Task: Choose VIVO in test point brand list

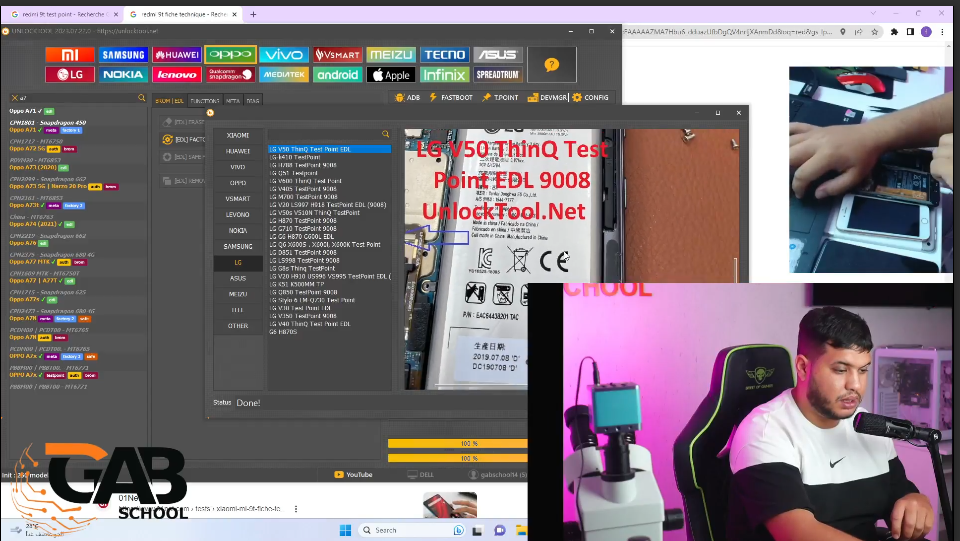Action: pyautogui.click(x=238, y=167)
